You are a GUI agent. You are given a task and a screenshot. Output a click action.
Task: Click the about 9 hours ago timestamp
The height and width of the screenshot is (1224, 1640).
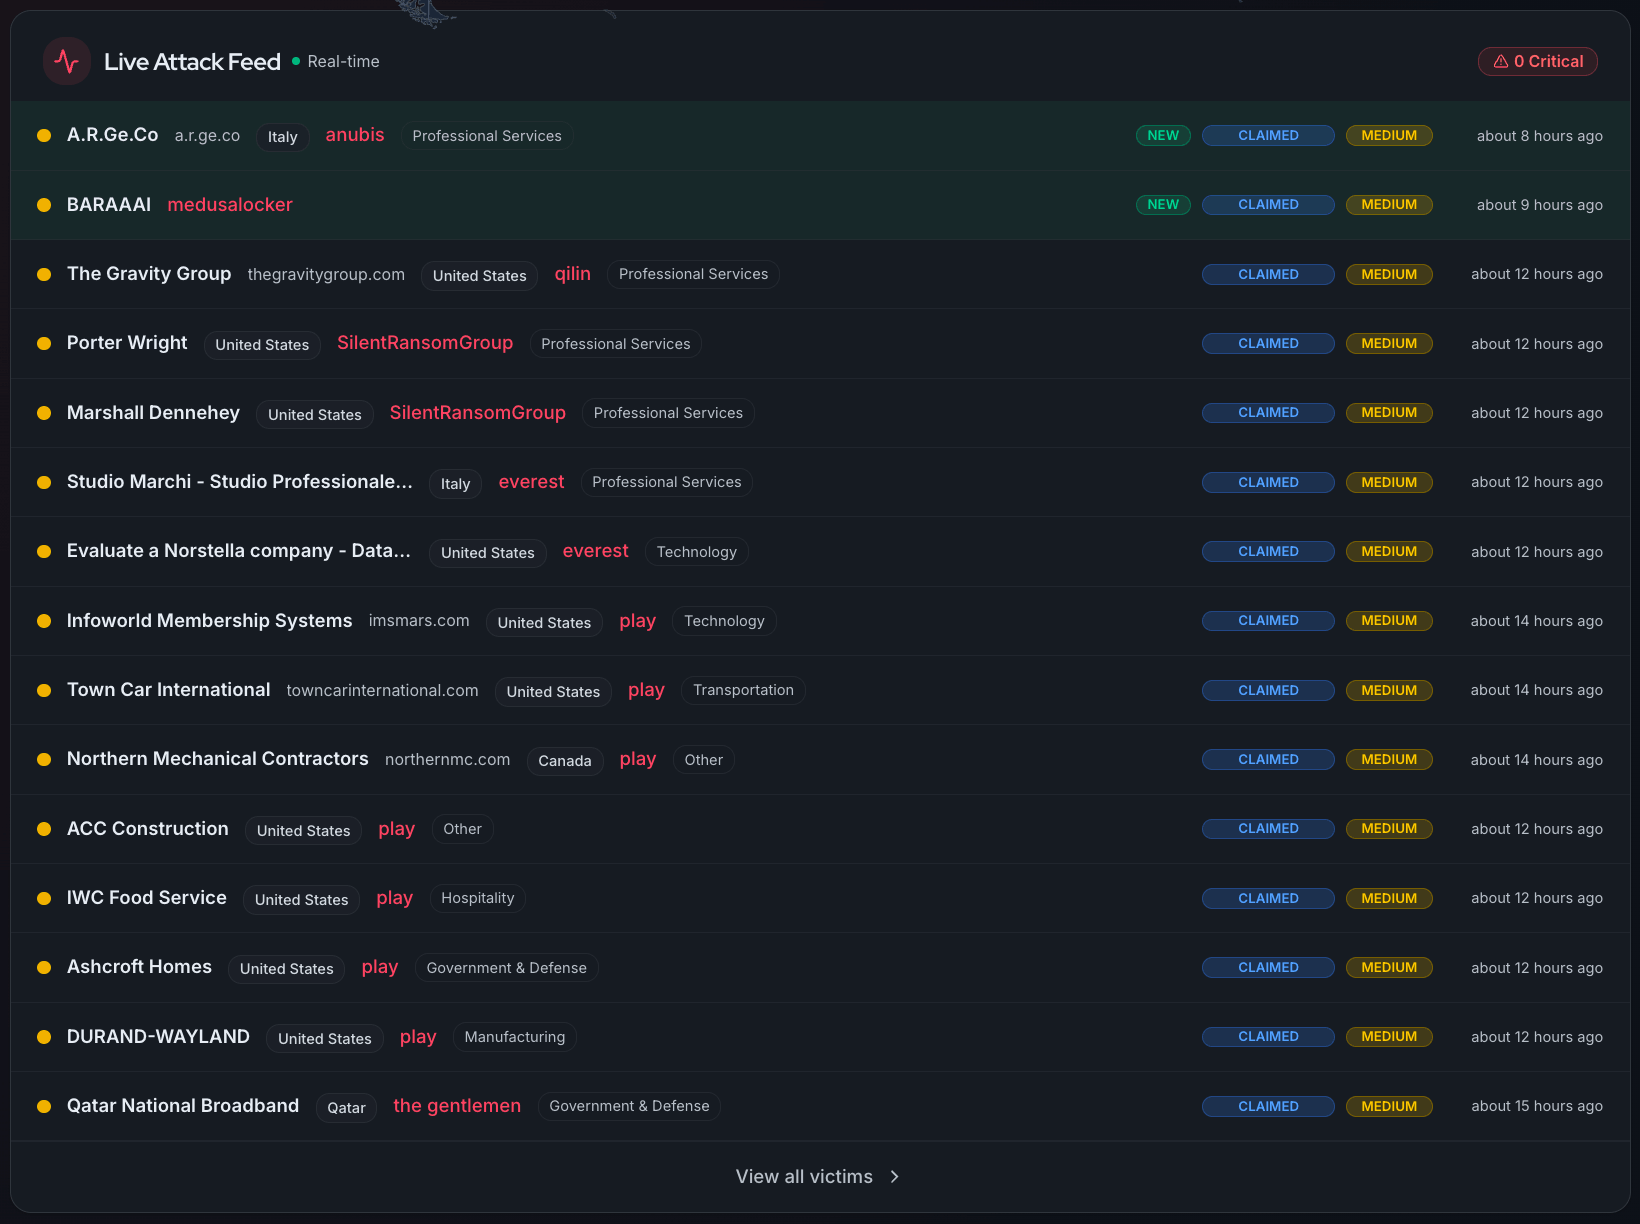point(1540,205)
